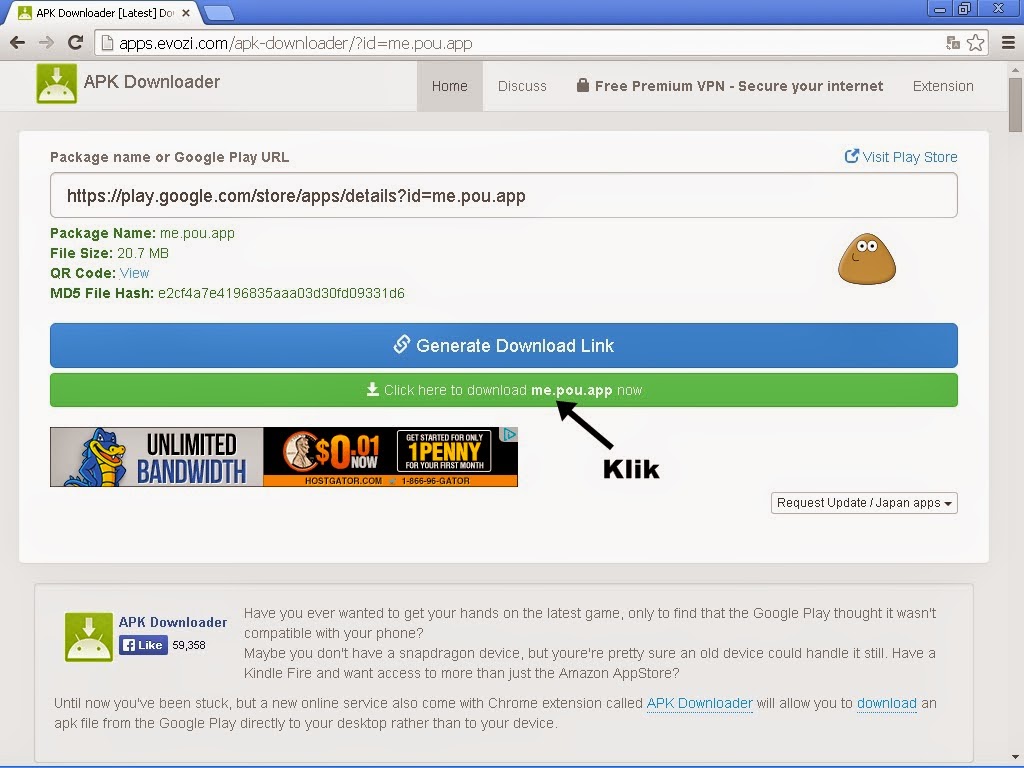Click here to download me.pou.app button
The height and width of the screenshot is (768, 1024).
point(504,390)
